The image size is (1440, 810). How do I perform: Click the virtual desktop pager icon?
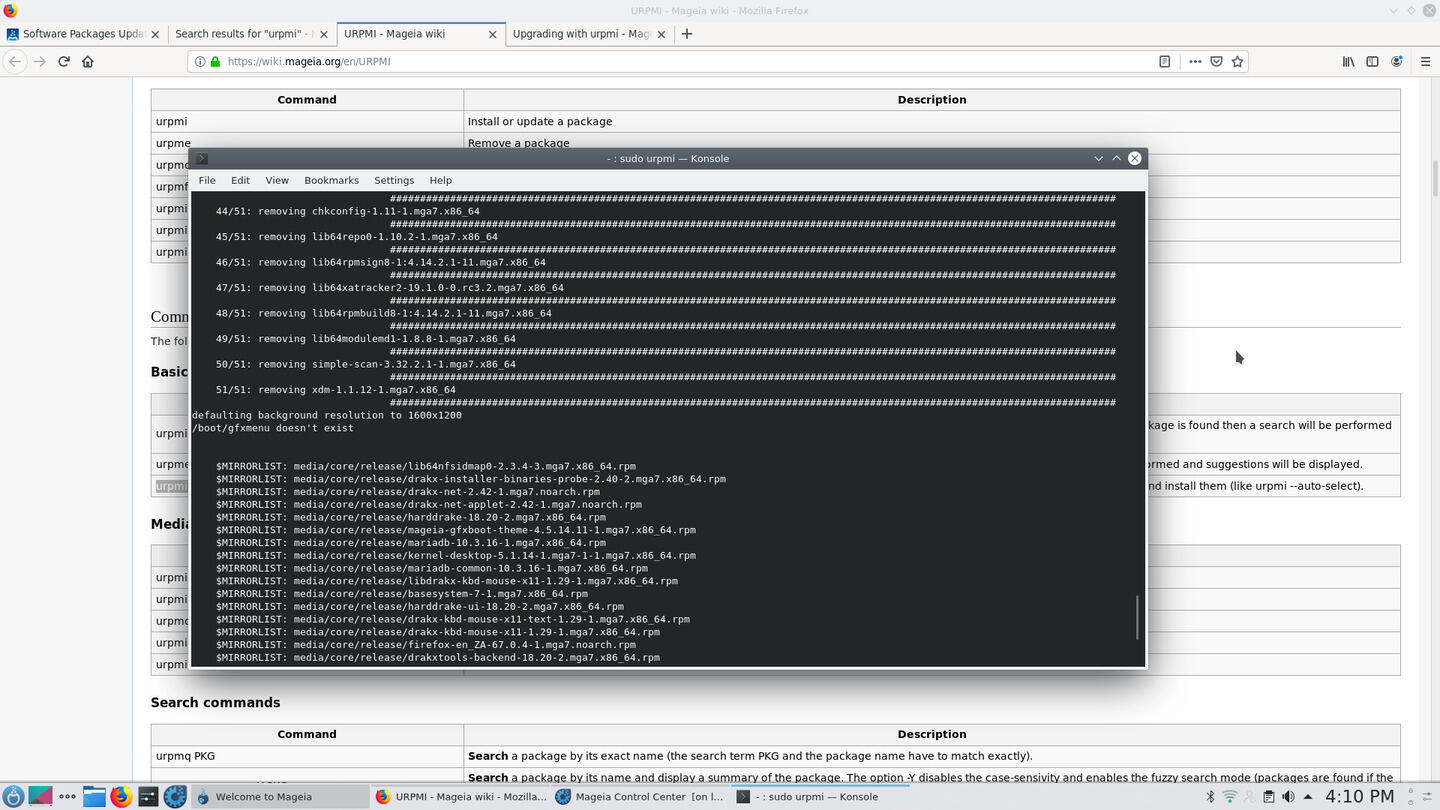pos(40,796)
